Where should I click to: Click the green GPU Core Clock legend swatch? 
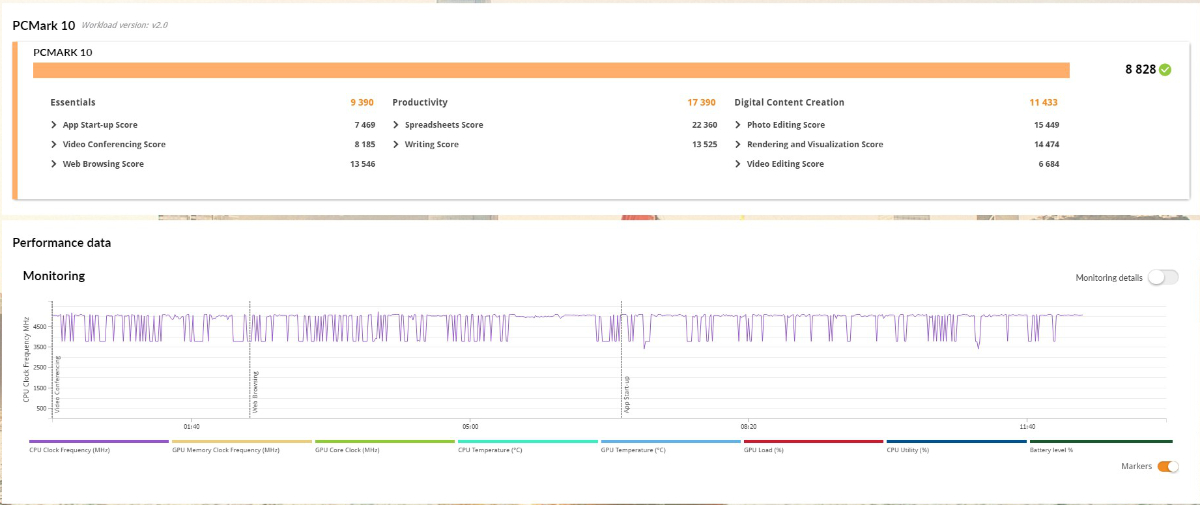point(385,441)
